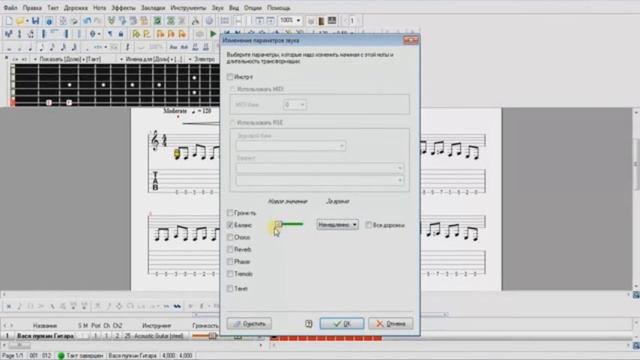Open the Инструменты menu
640x360 pixels.
188,8
